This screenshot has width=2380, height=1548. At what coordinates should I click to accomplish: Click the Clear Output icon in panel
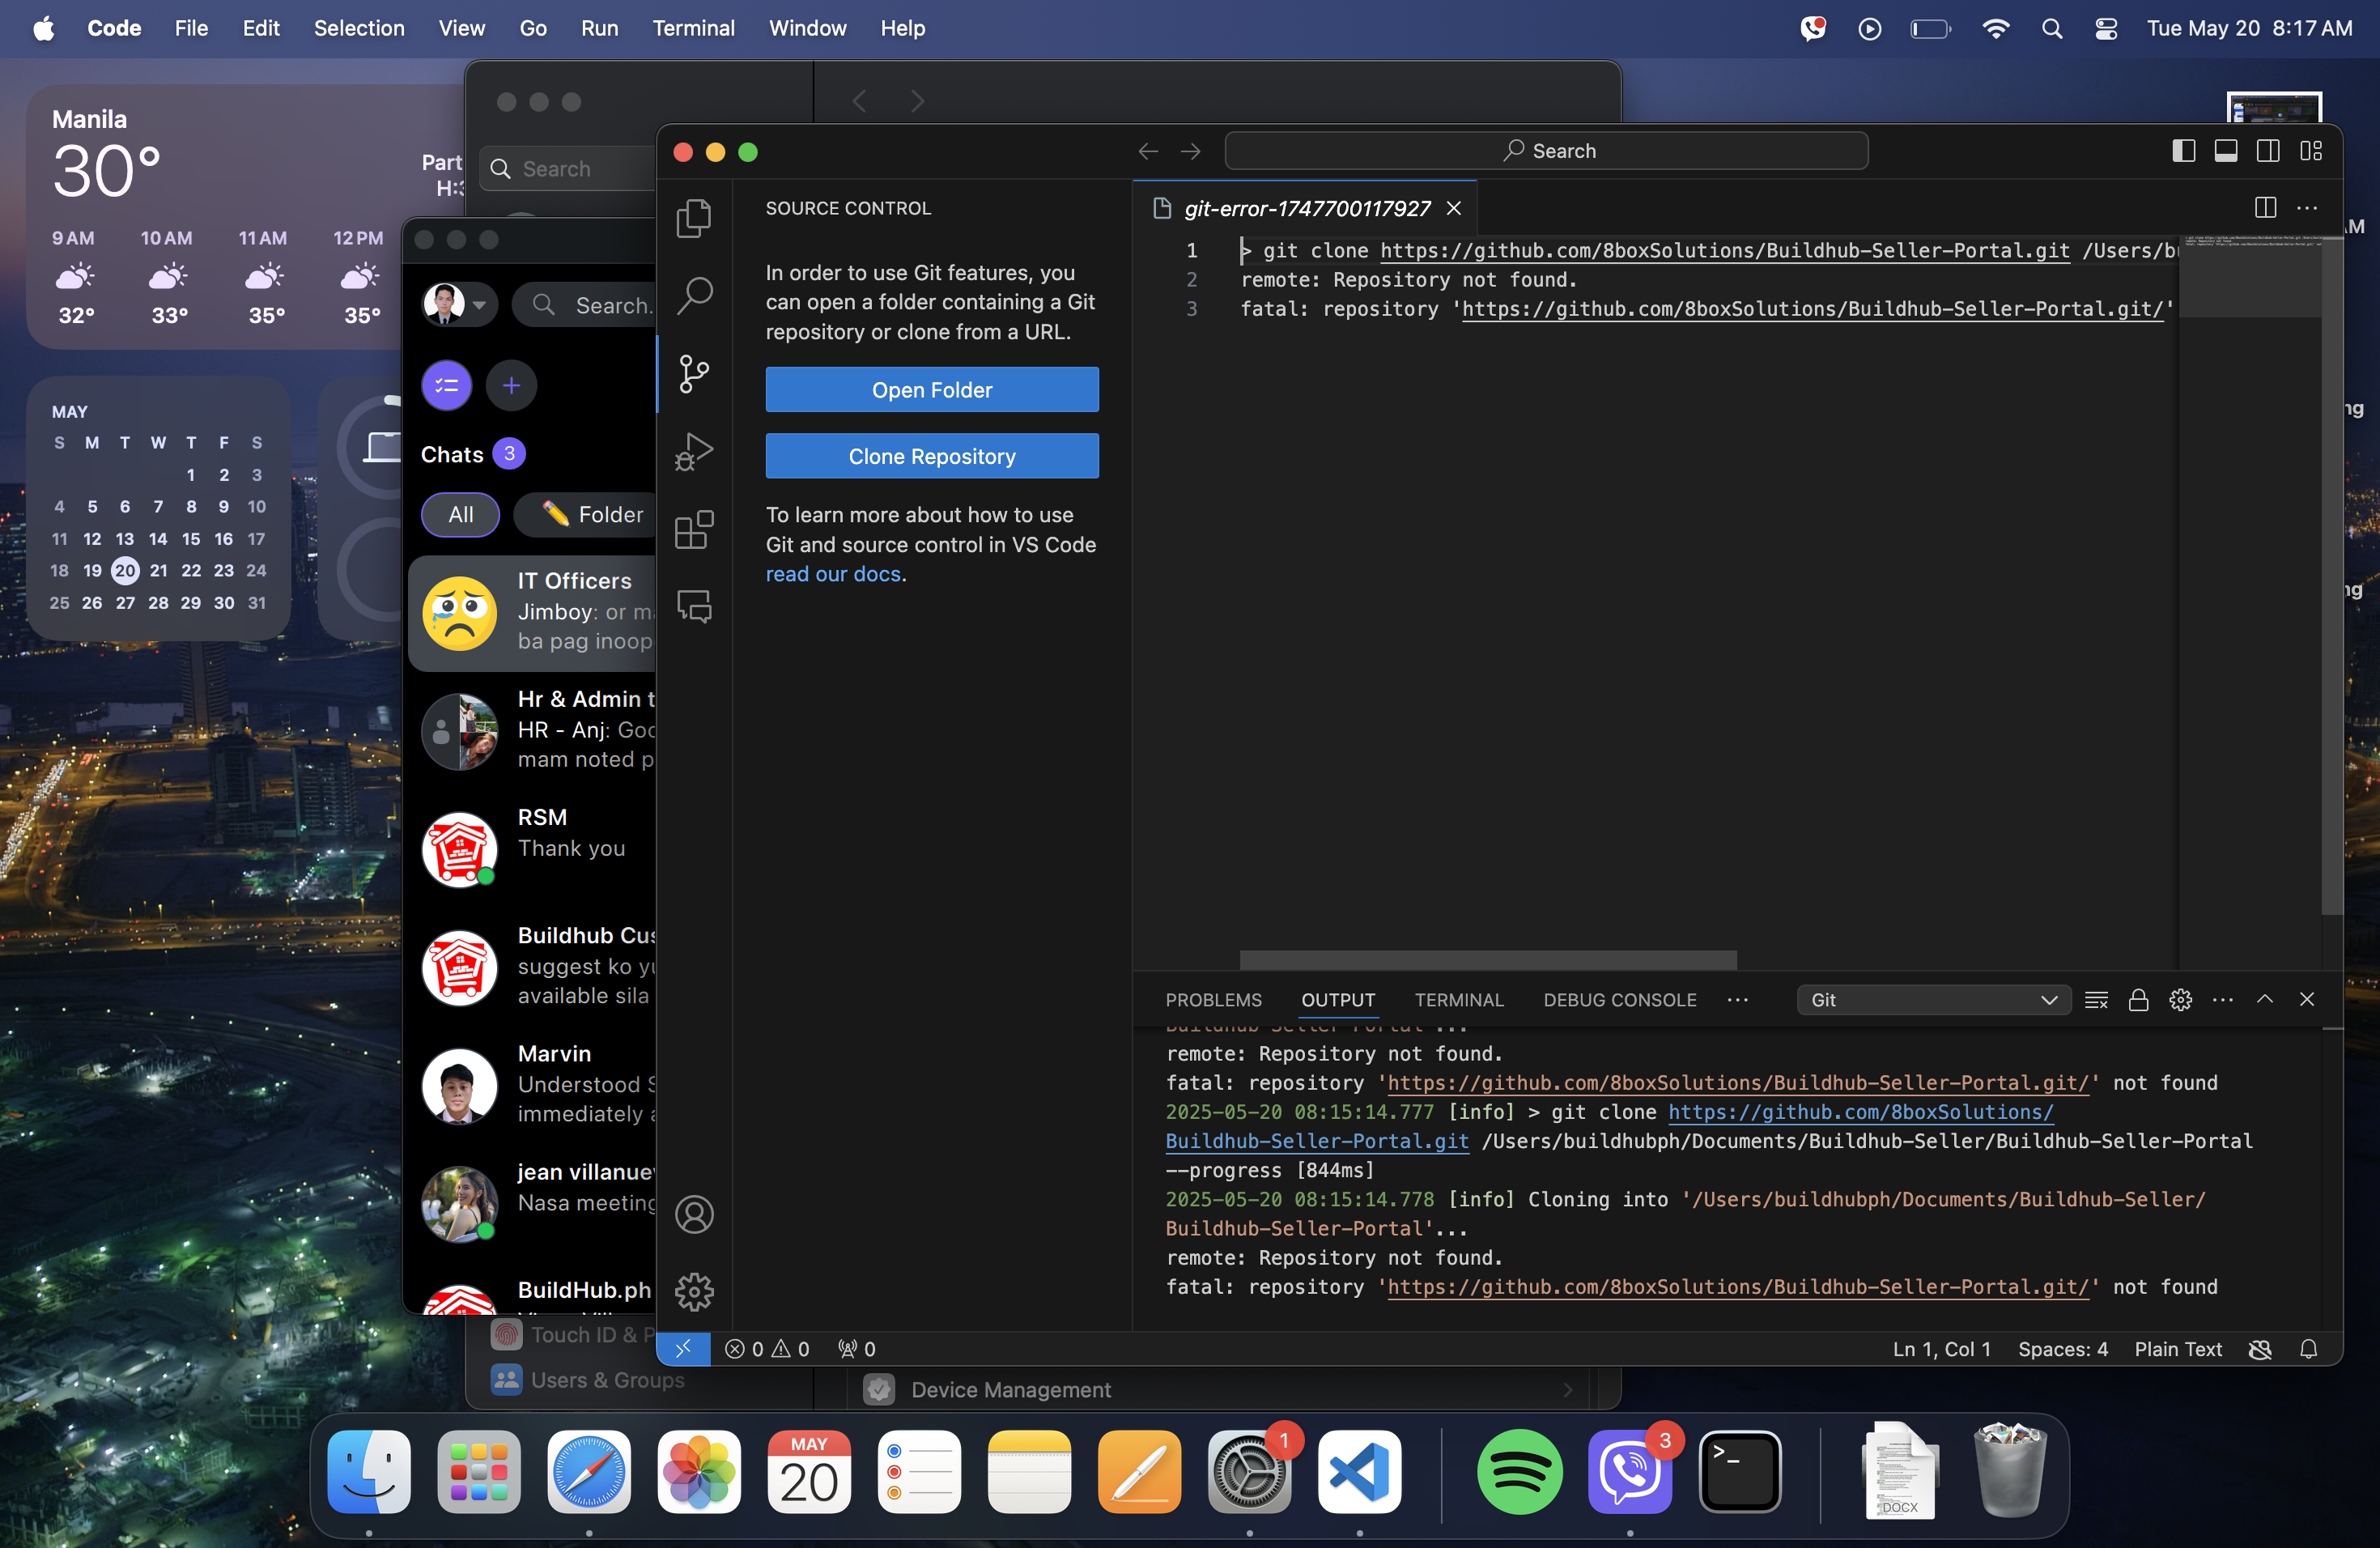[x=2096, y=1000]
